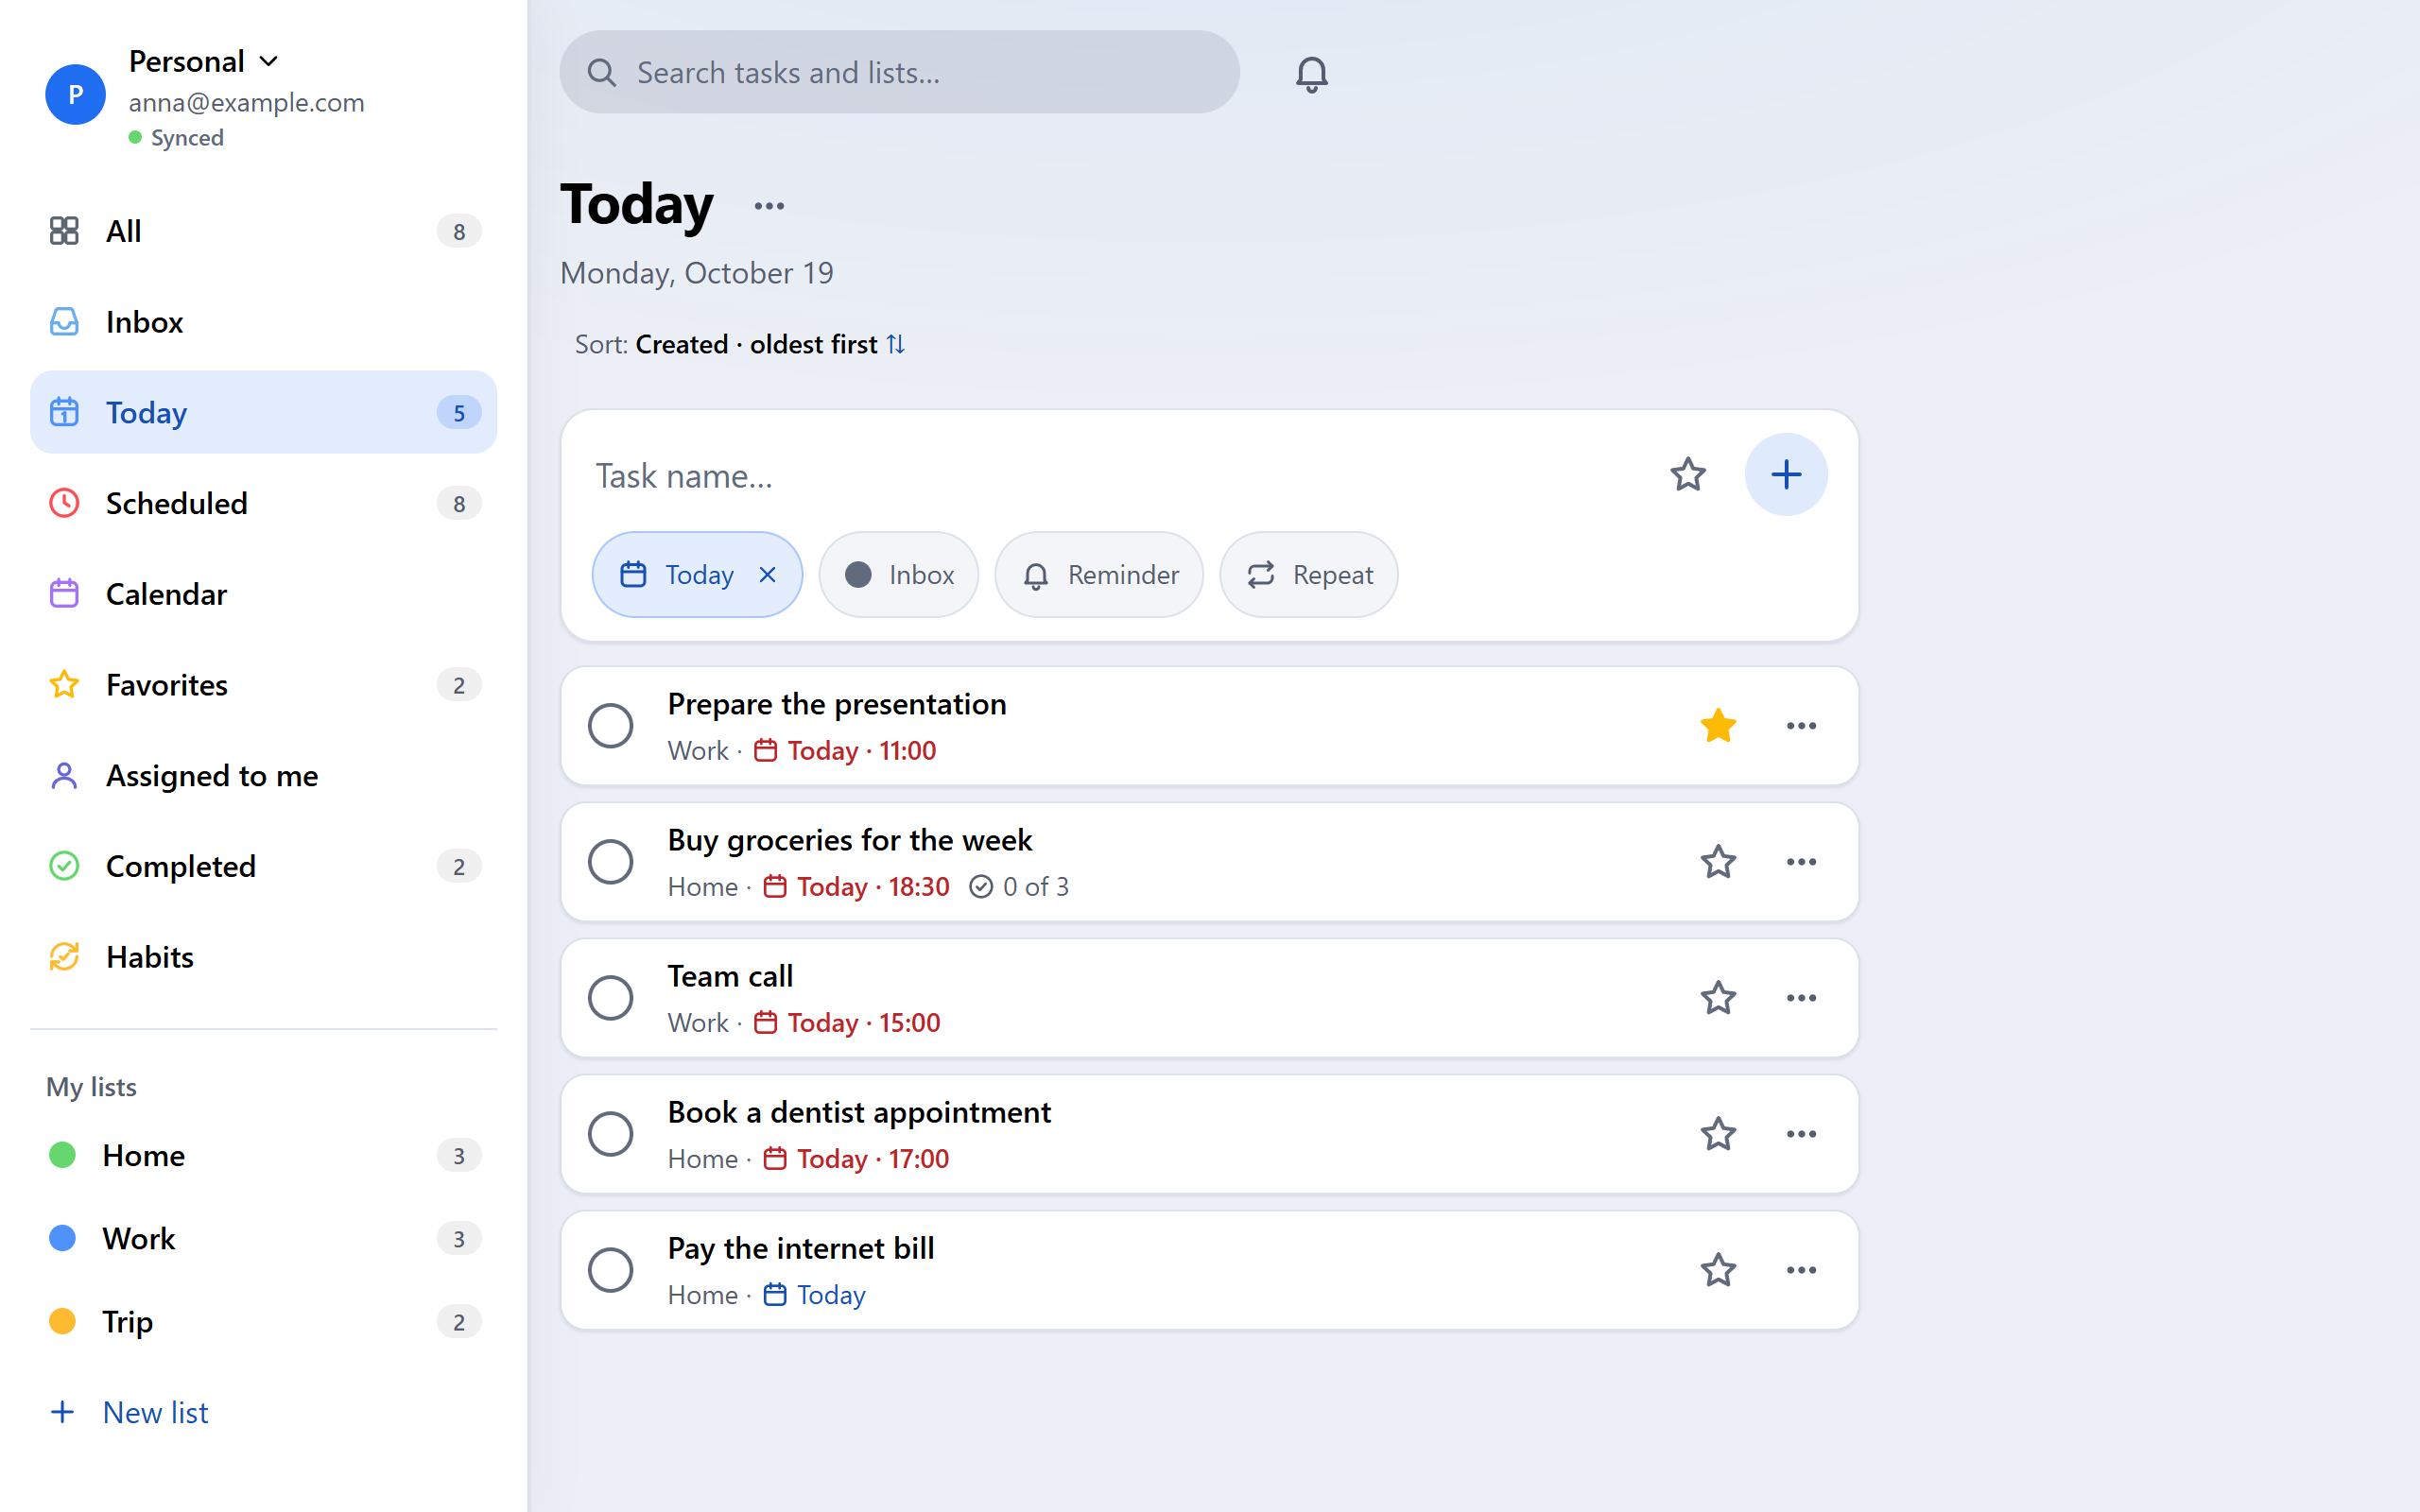Show Completed tasks
The image size is (2420, 1512).
pos(264,866)
